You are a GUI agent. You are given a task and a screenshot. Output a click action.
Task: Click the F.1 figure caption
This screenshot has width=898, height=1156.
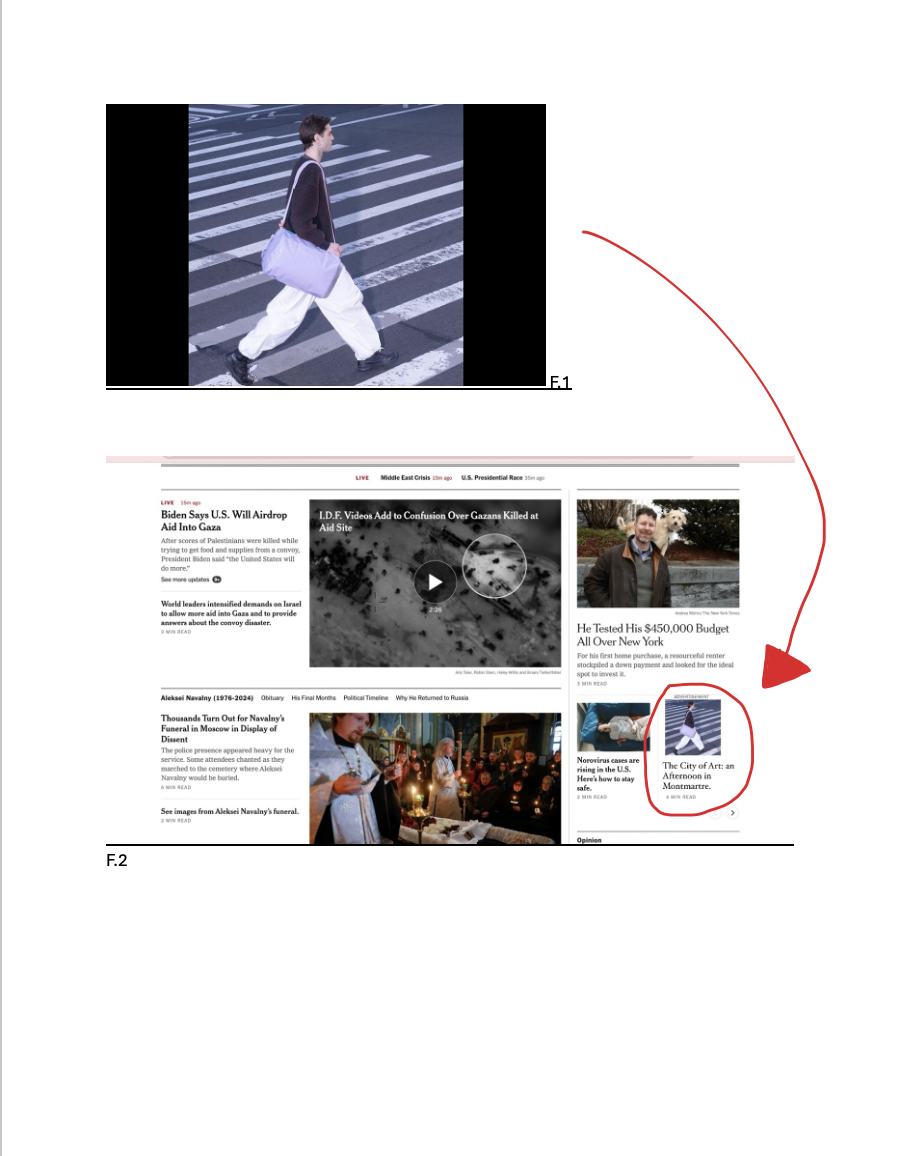tap(560, 382)
